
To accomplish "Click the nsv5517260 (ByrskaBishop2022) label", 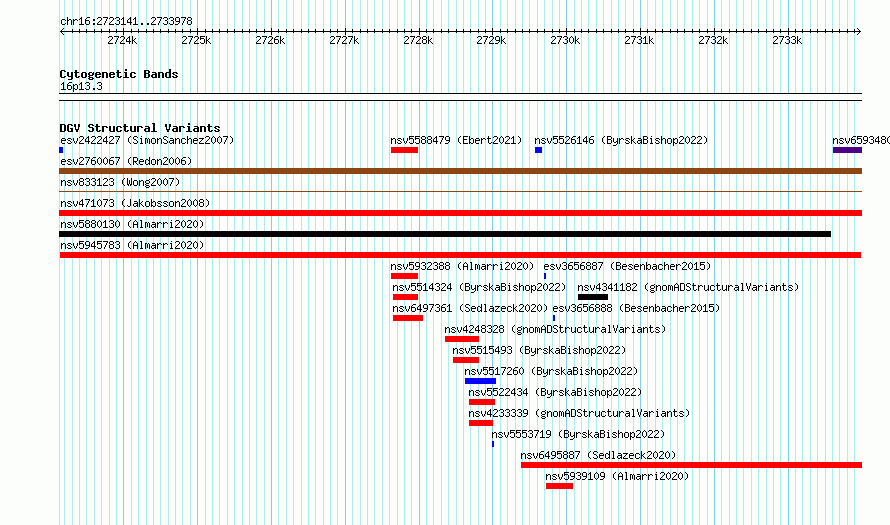I will tap(551, 371).
